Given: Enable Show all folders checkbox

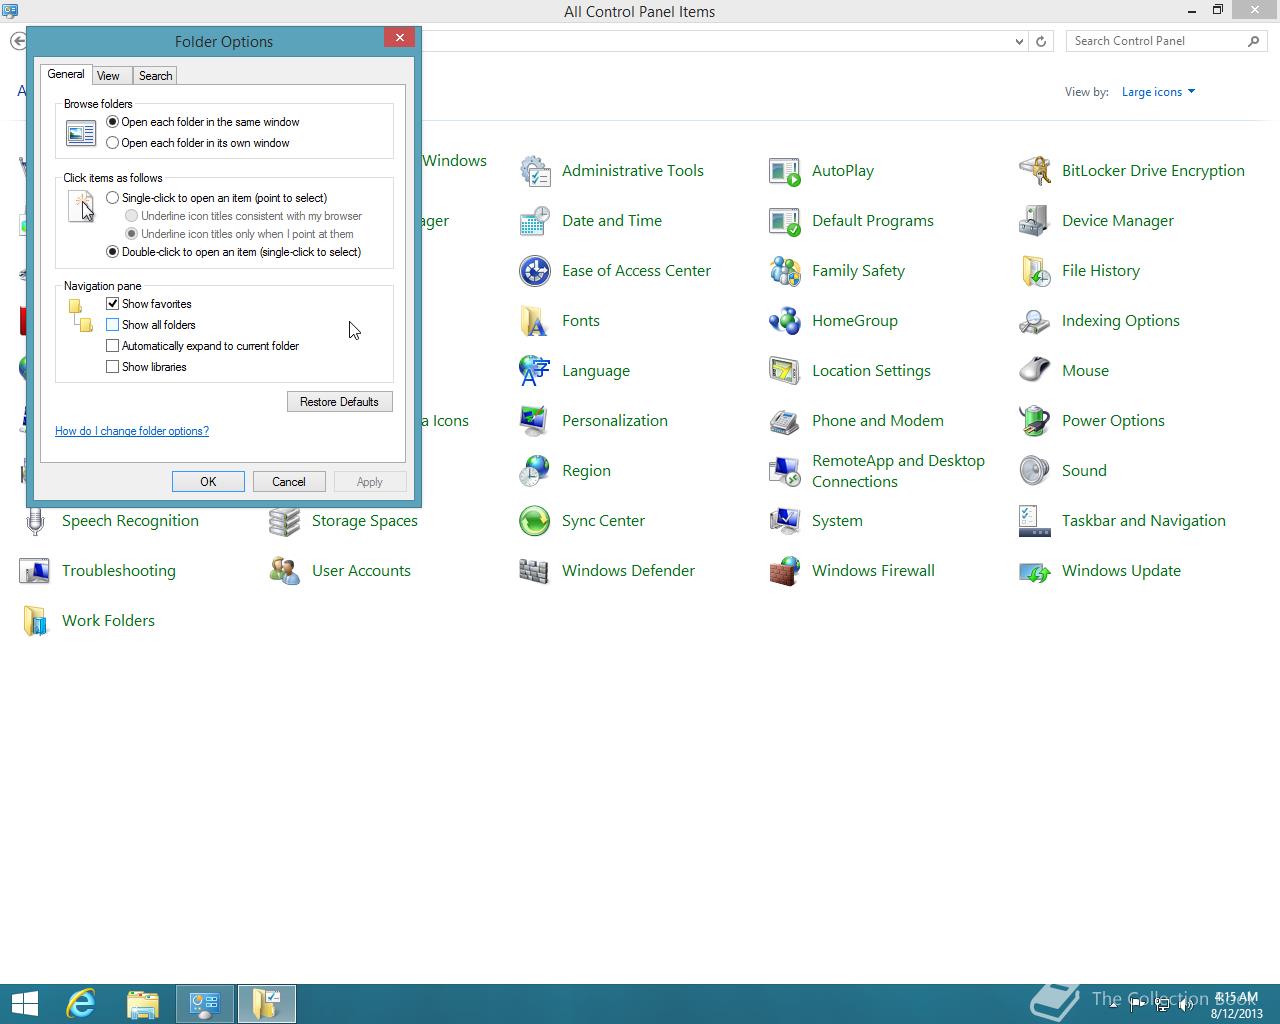Looking at the screenshot, I should point(112,325).
